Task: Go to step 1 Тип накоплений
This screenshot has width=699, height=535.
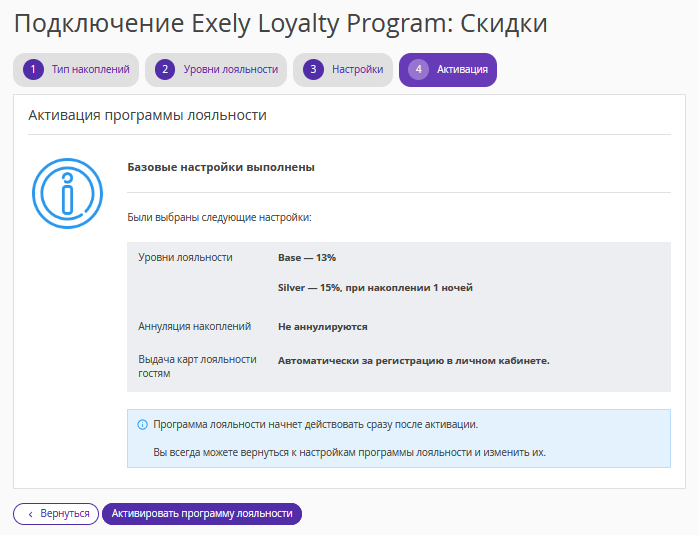Action: (x=76, y=70)
